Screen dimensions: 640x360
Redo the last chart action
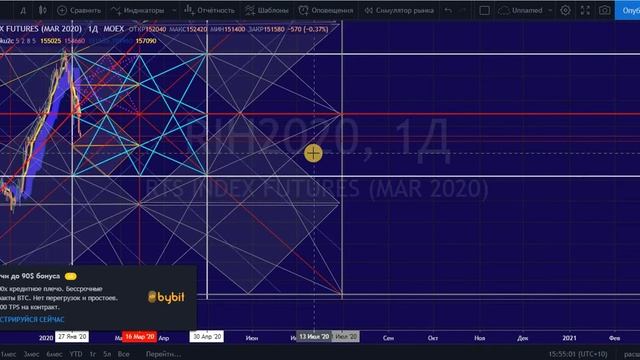[x=462, y=11]
